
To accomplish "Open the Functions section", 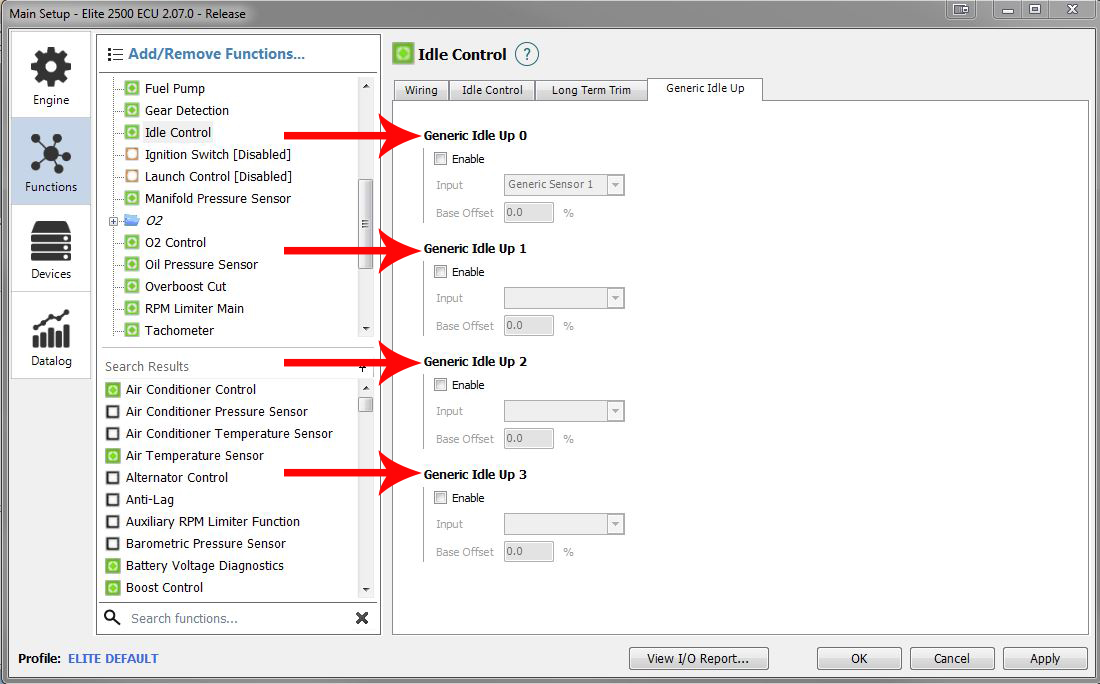I will point(51,161).
